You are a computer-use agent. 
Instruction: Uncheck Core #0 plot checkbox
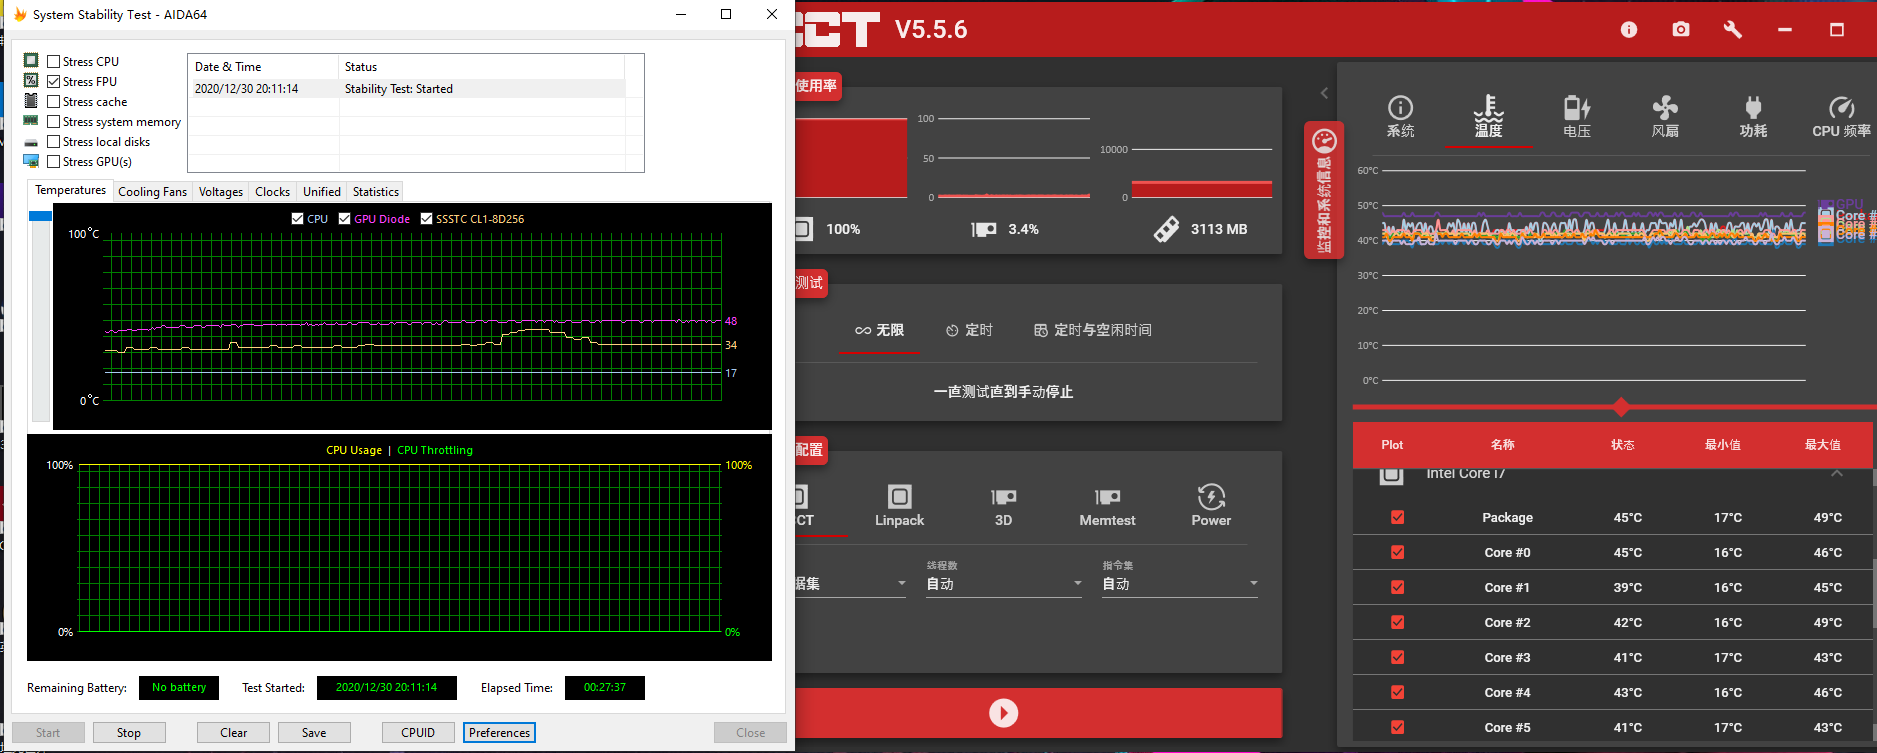1397,552
